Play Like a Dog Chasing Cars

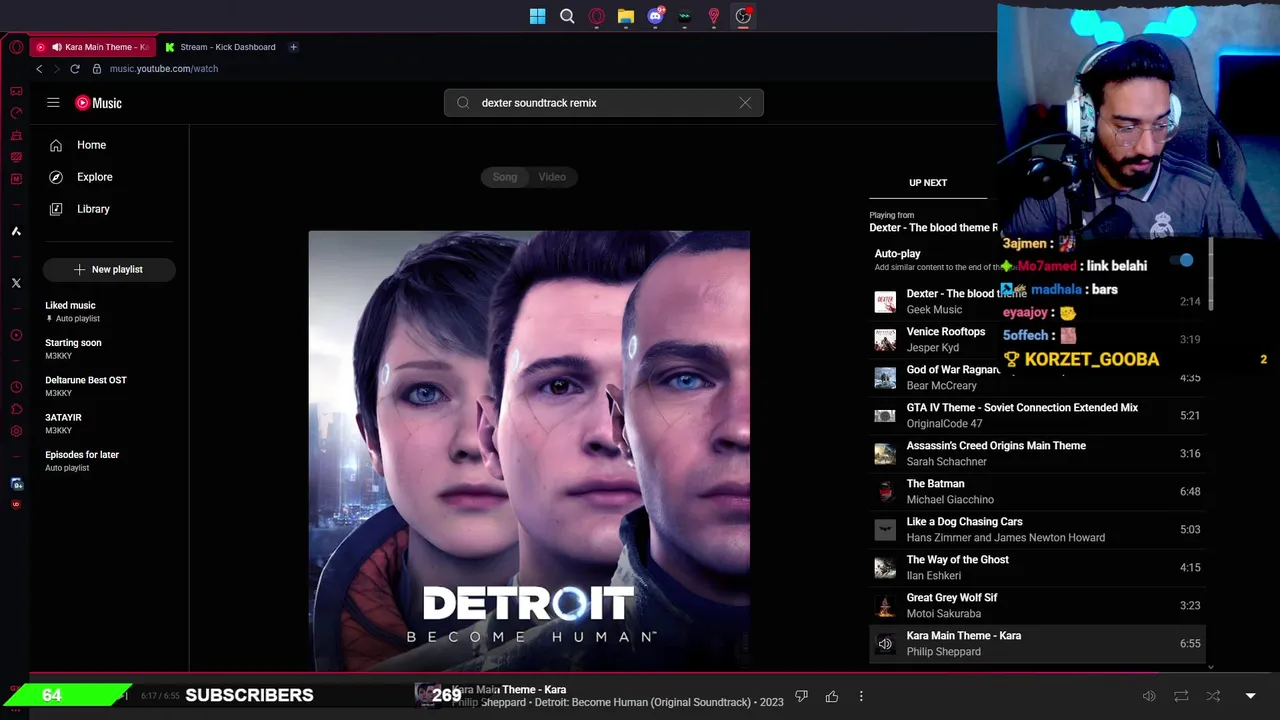coord(1037,530)
